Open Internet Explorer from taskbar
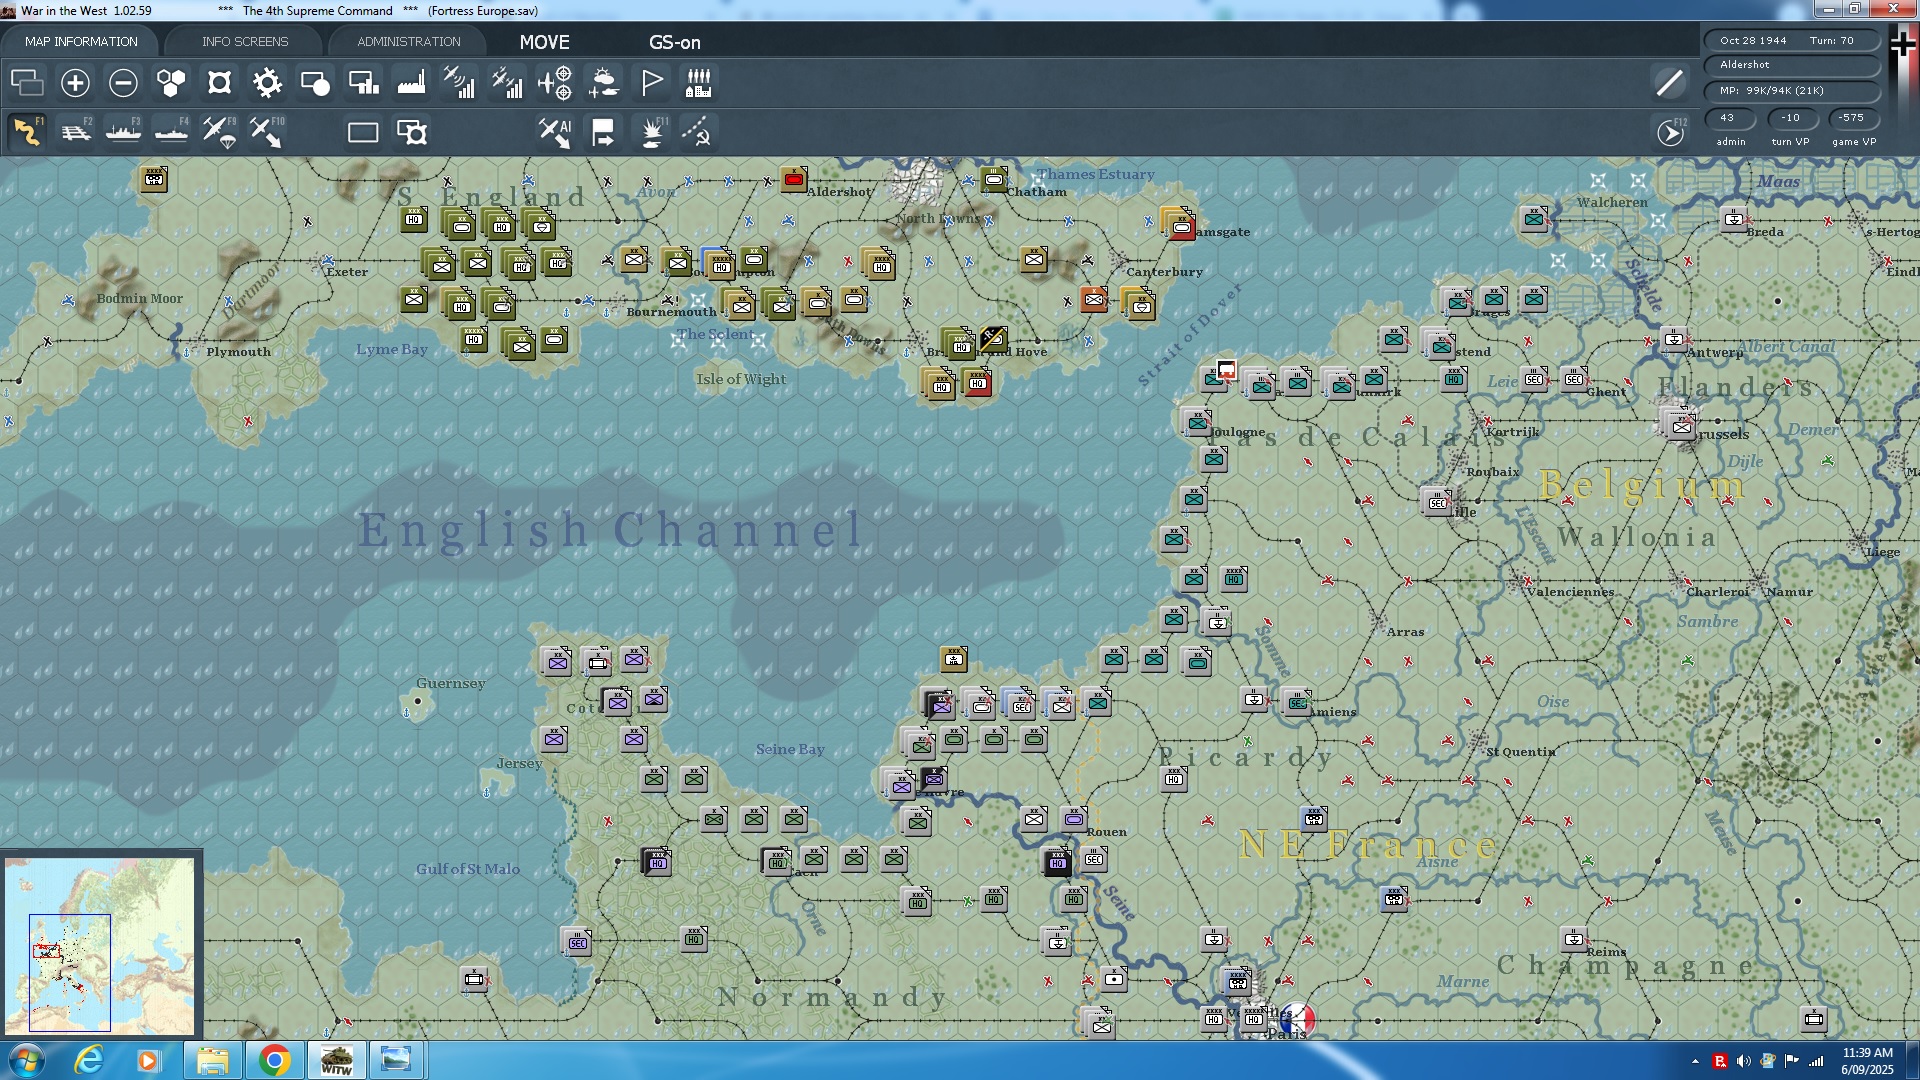 [89, 1060]
